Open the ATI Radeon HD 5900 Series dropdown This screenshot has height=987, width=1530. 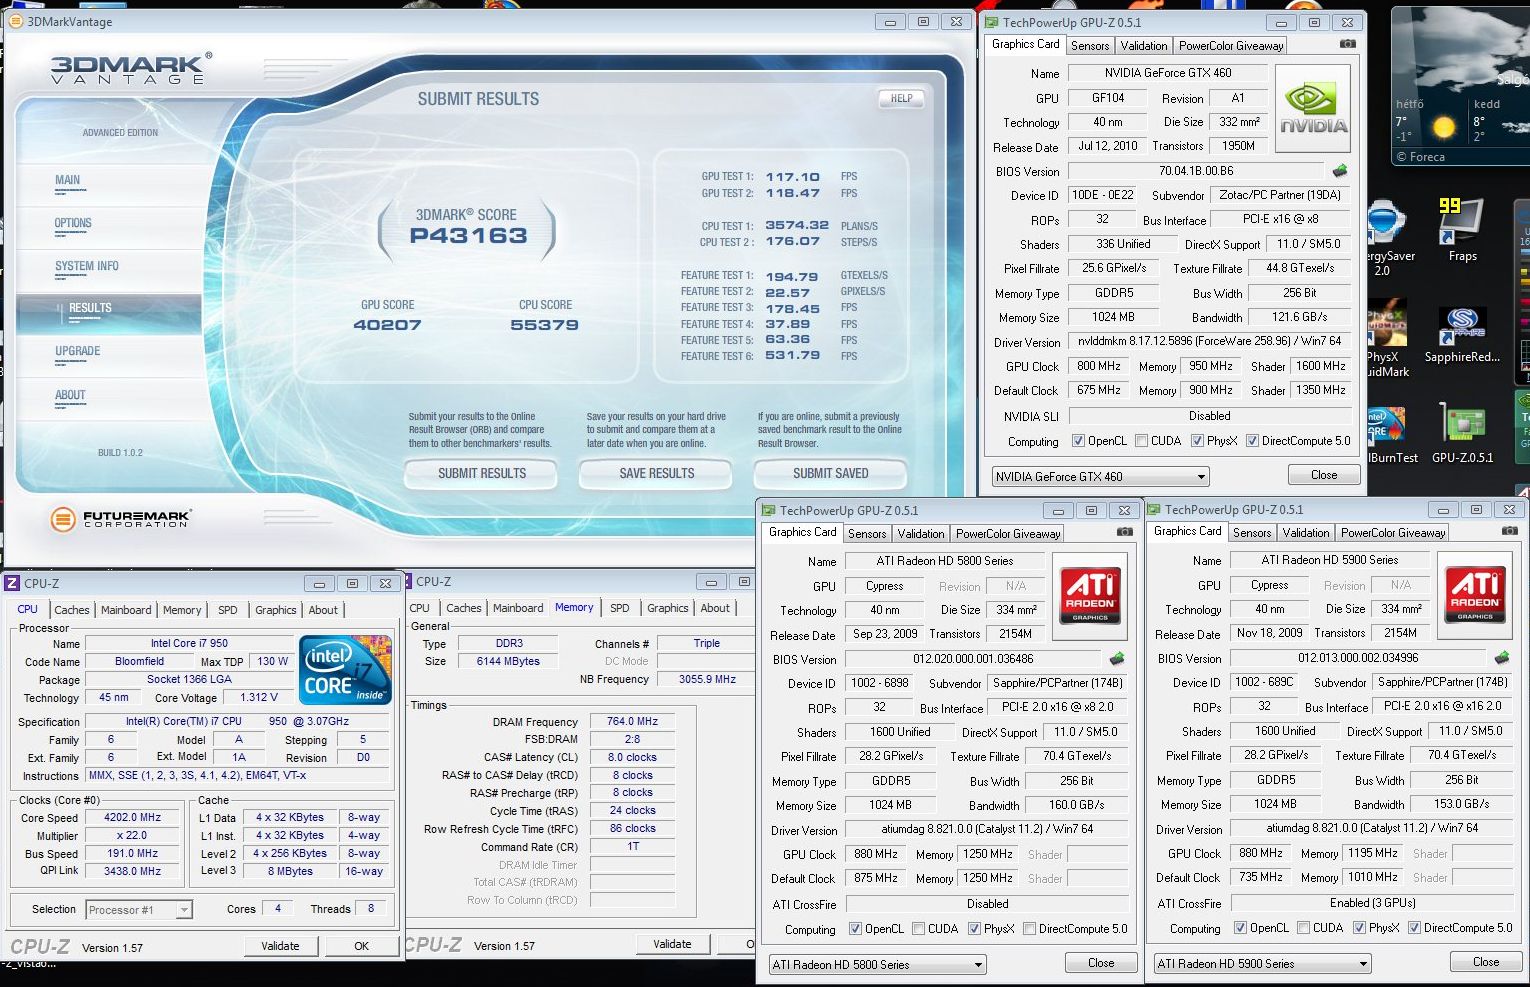pos(1261,964)
